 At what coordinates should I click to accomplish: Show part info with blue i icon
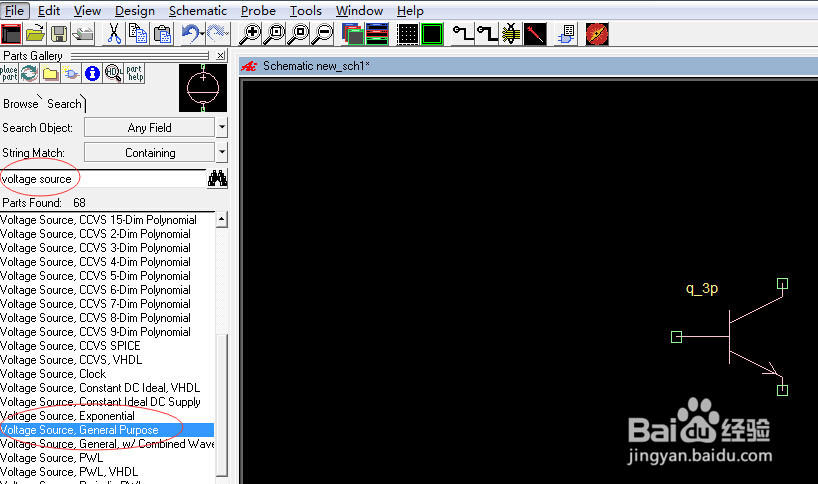coord(92,74)
